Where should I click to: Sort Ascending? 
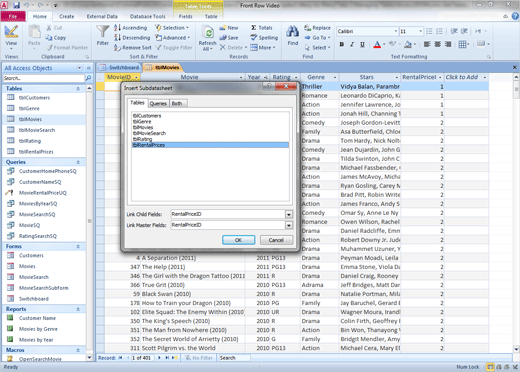tap(130, 28)
